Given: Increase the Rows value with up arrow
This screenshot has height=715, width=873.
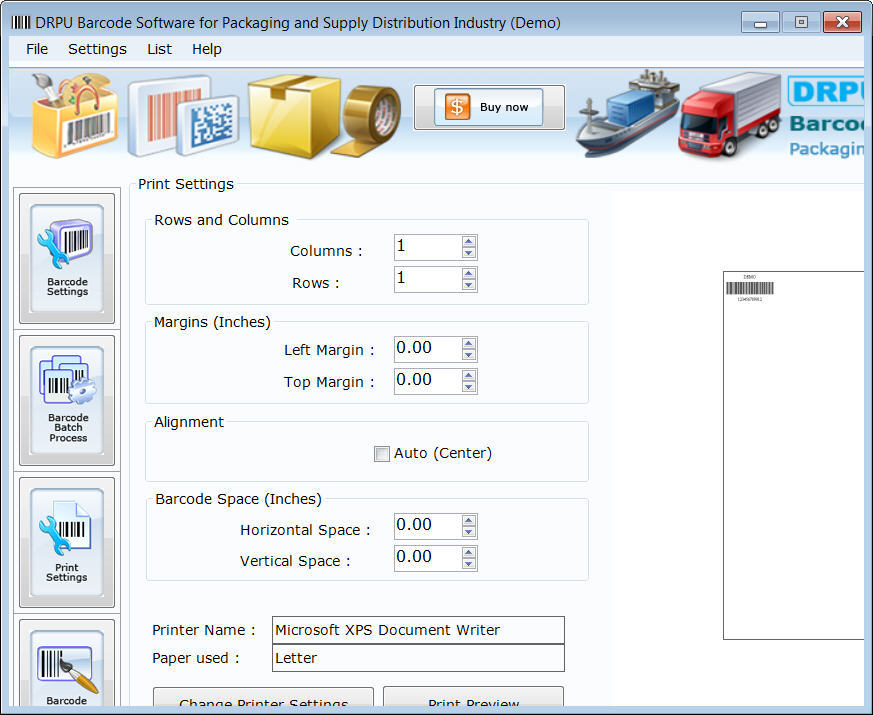Looking at the screenshot, I should 469,273.
